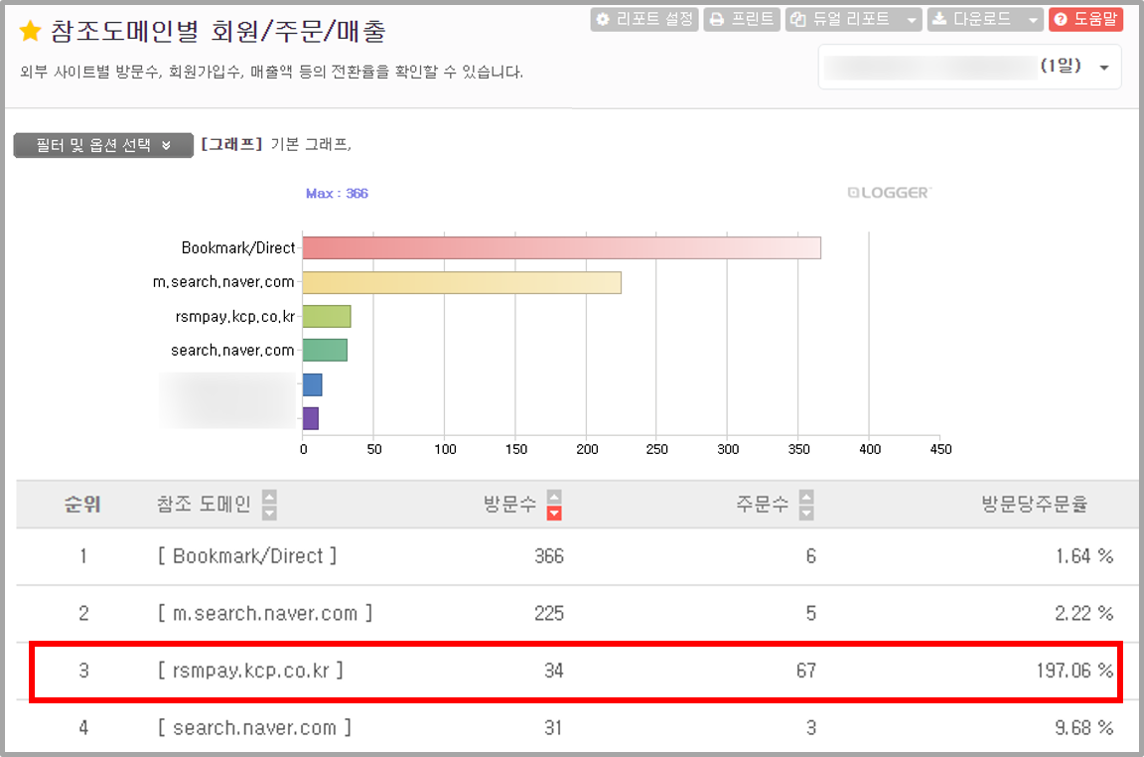
Task: Sort 주문수 column ascending arrow
Action: (806, 497)
